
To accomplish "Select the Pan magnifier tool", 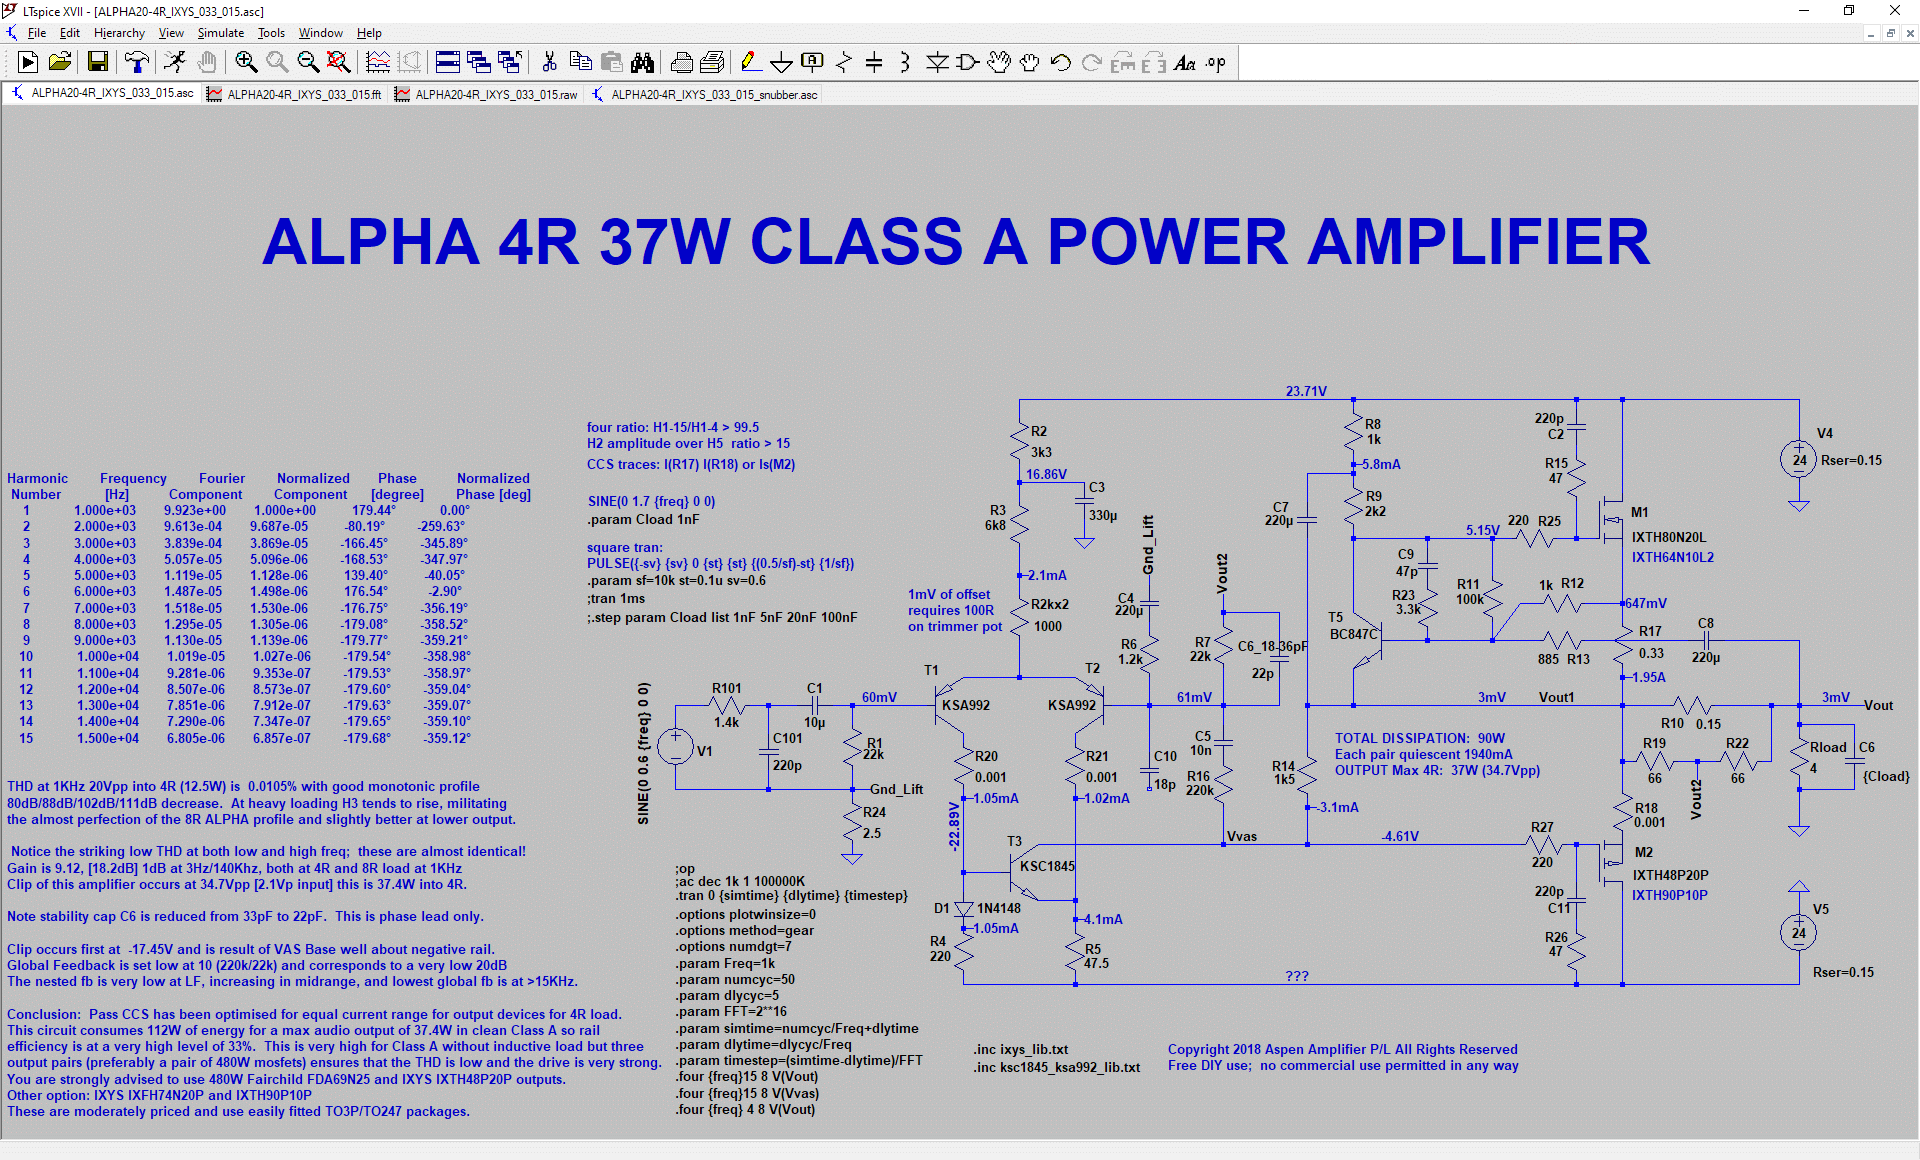I will coord(277,63).
